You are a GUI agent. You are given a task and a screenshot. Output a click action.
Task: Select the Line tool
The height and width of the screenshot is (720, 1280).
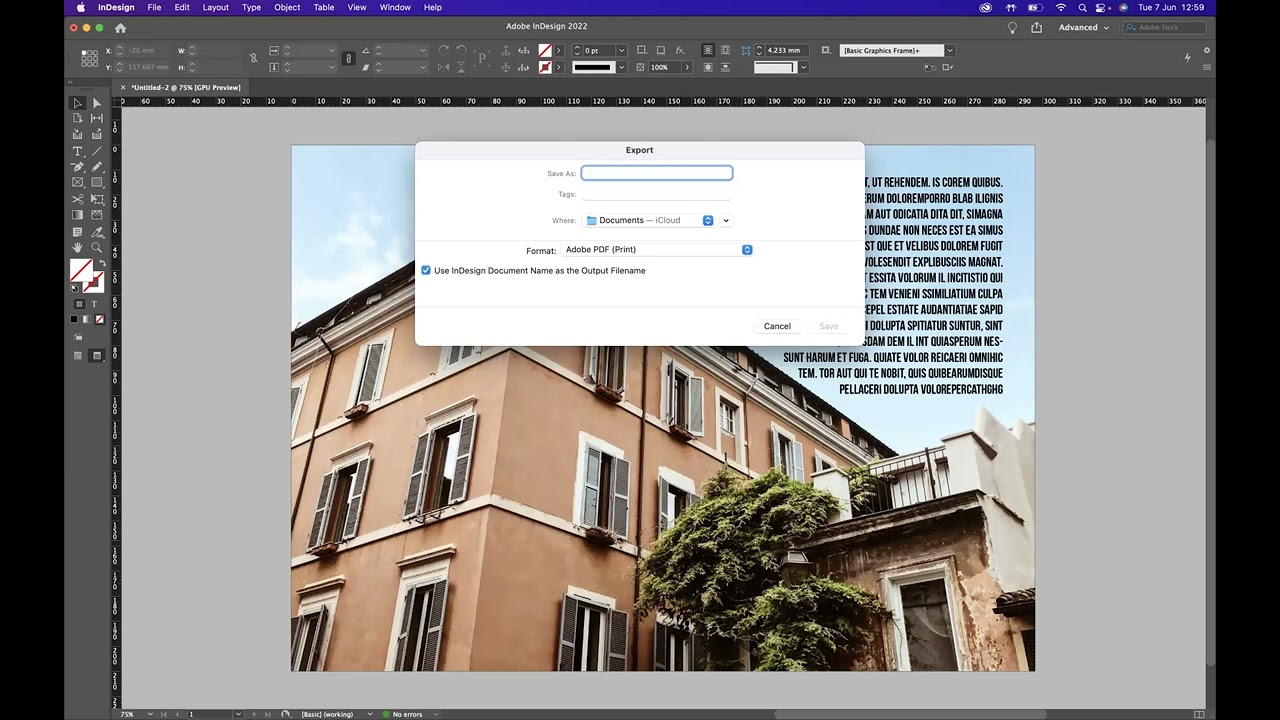(x=97, y=151)
